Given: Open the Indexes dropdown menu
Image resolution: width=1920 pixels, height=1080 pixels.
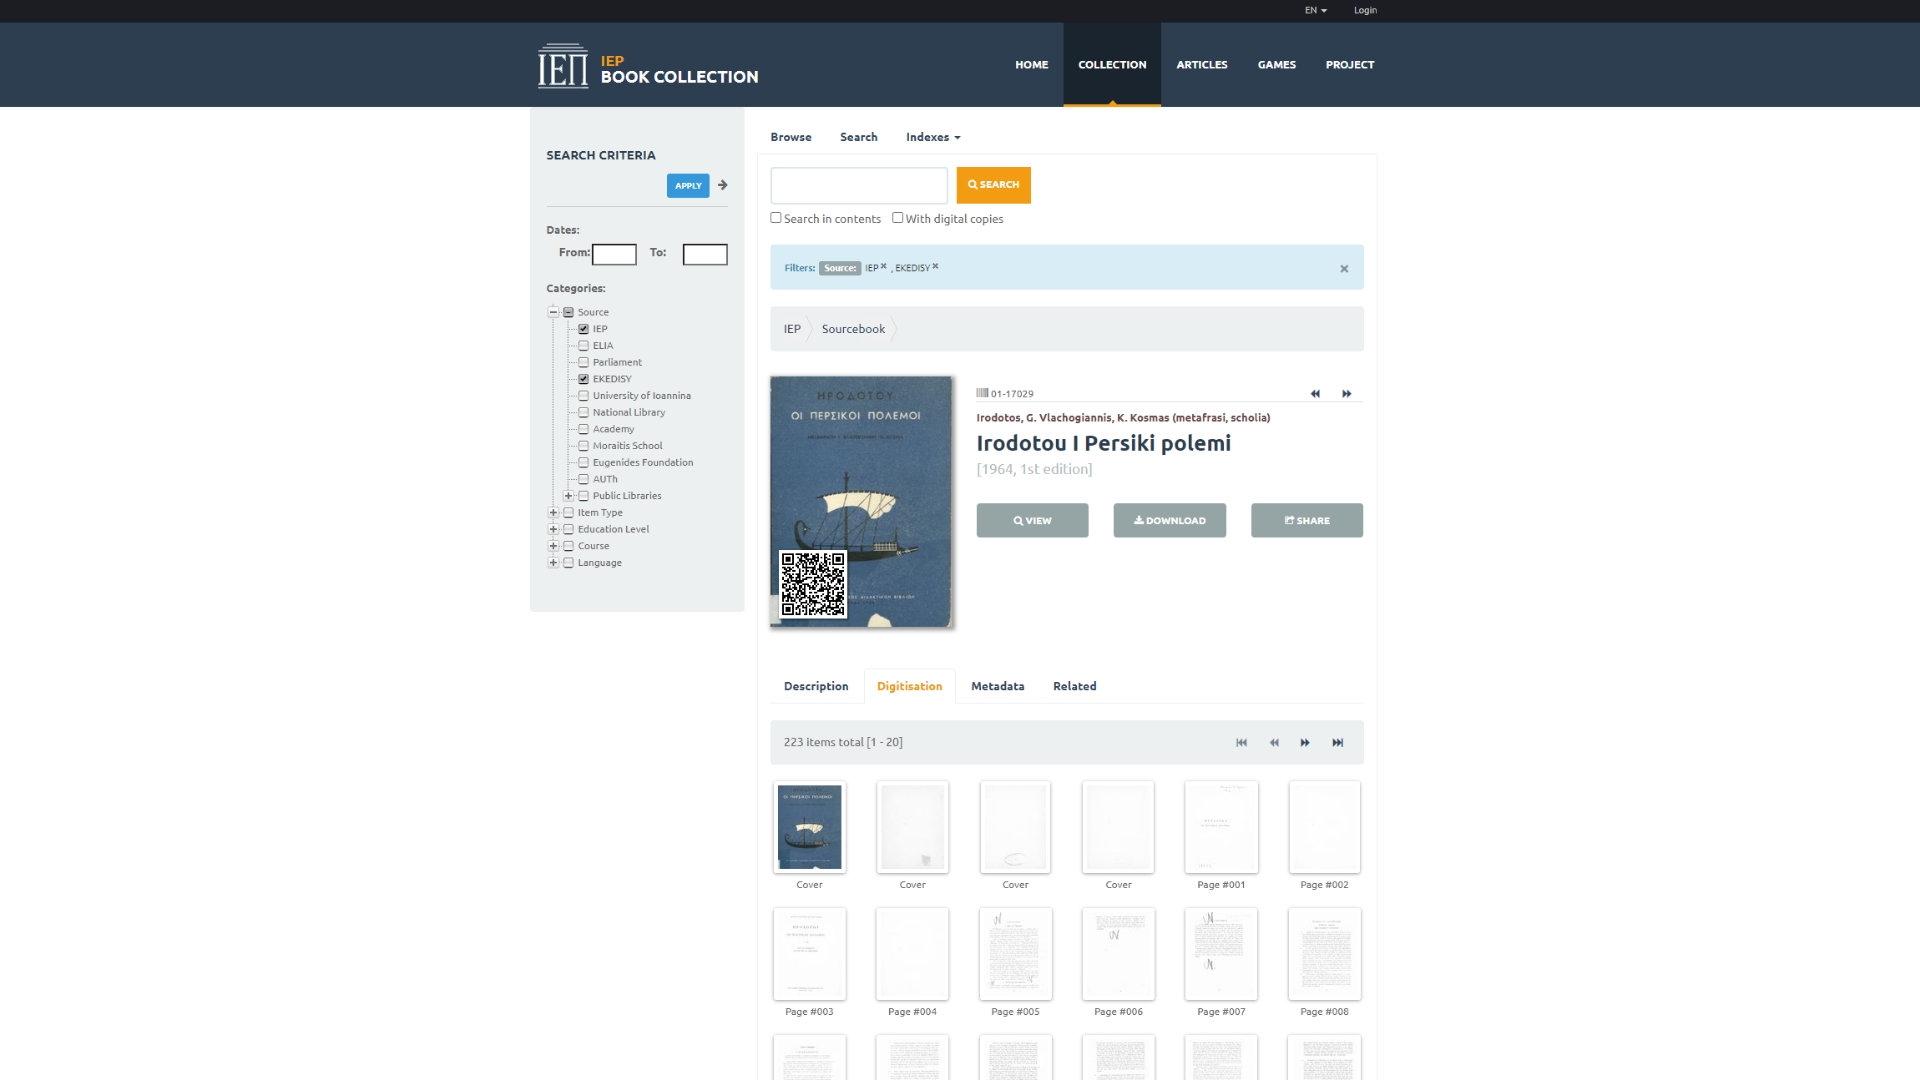Looking at the screenshot, I should [x=933, y=137].
